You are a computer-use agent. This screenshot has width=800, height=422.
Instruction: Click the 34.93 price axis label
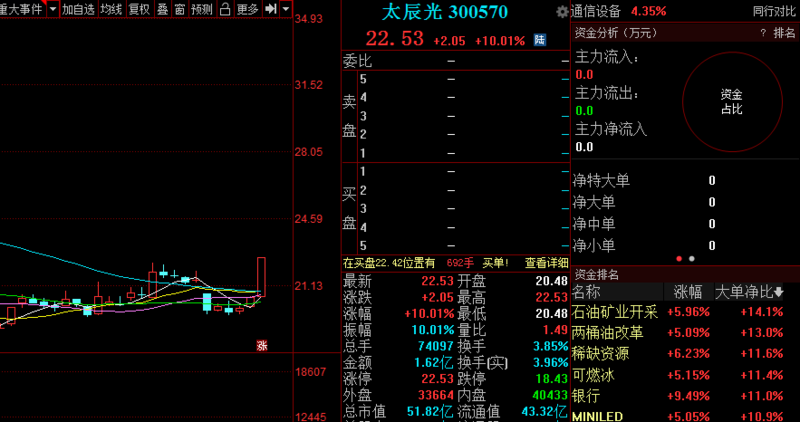point(309,19)
